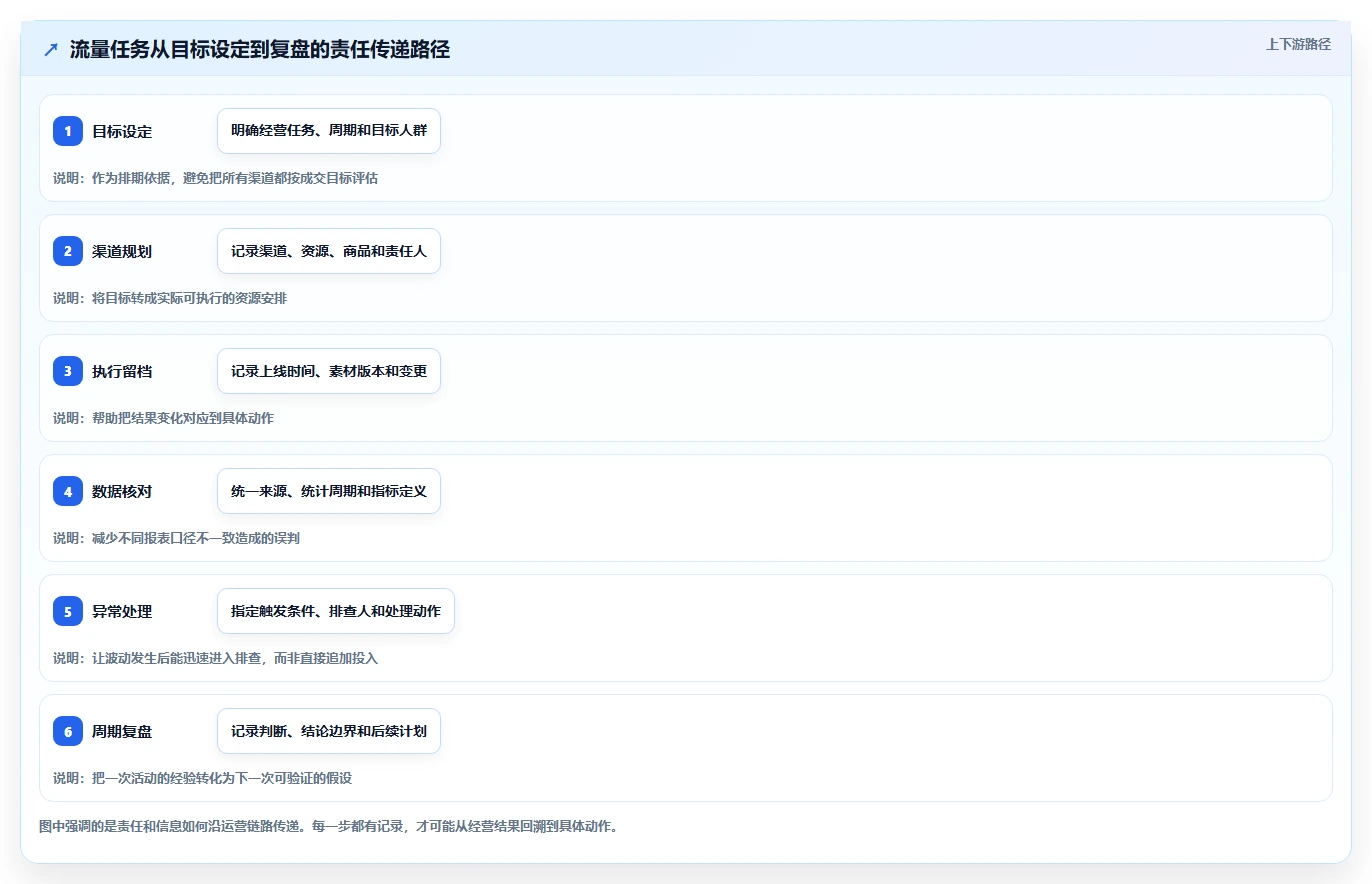Select the 明确经营任务、周期和目标人群 box
The image size is (1372, 884).
(329, 131)
